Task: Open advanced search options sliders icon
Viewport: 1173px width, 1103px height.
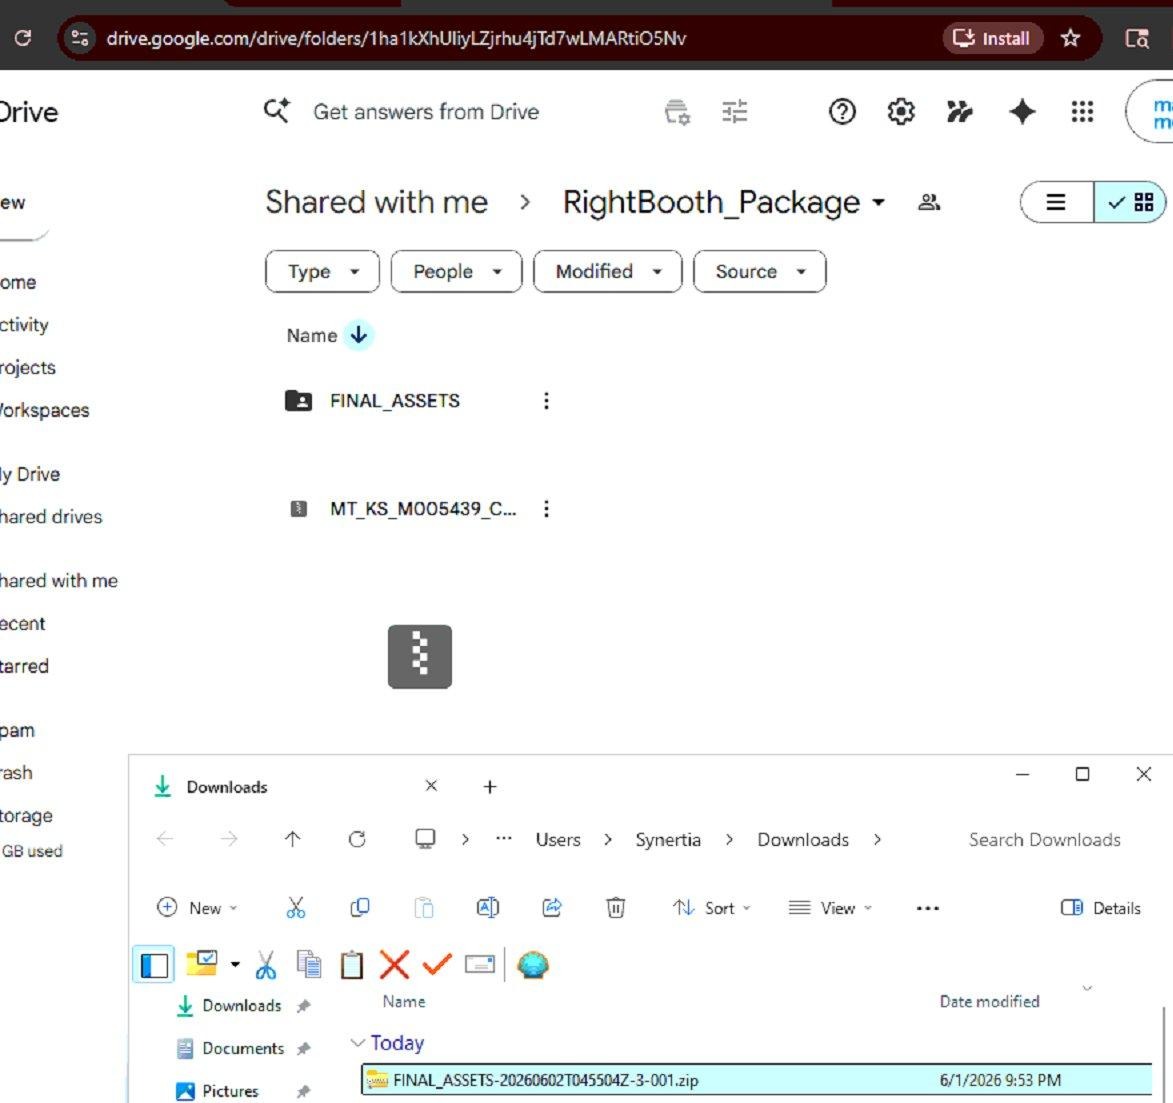Action: pos(735,111)
